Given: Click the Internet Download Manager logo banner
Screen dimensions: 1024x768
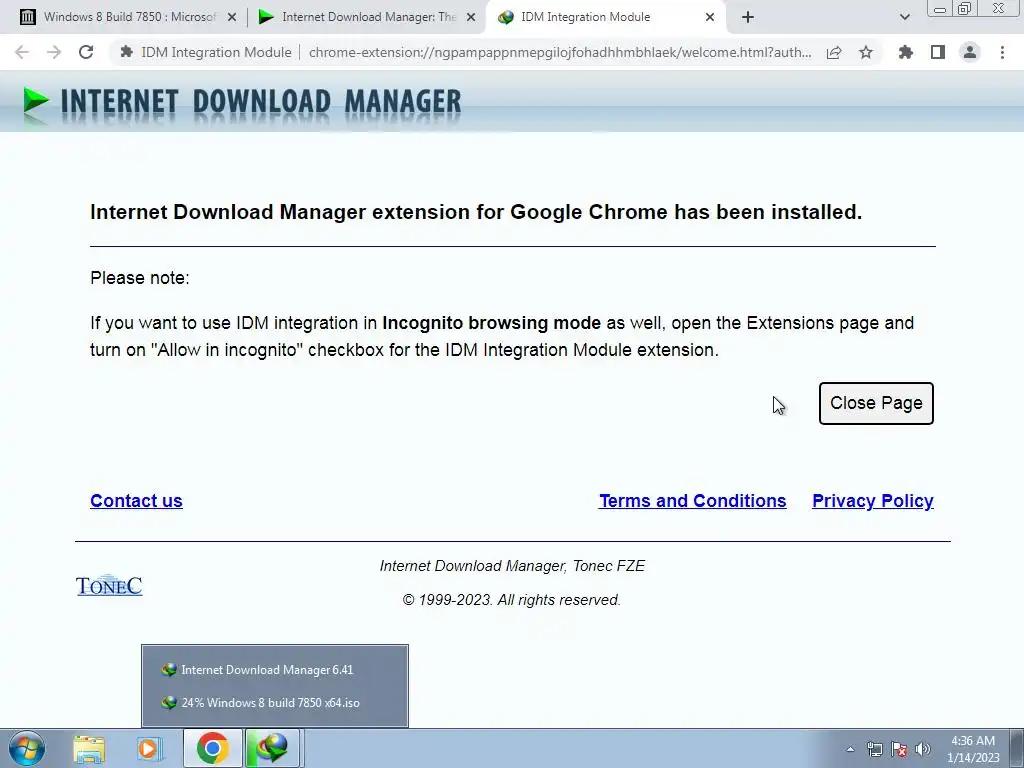Looking at the screenshot, I should coord(242,103).
